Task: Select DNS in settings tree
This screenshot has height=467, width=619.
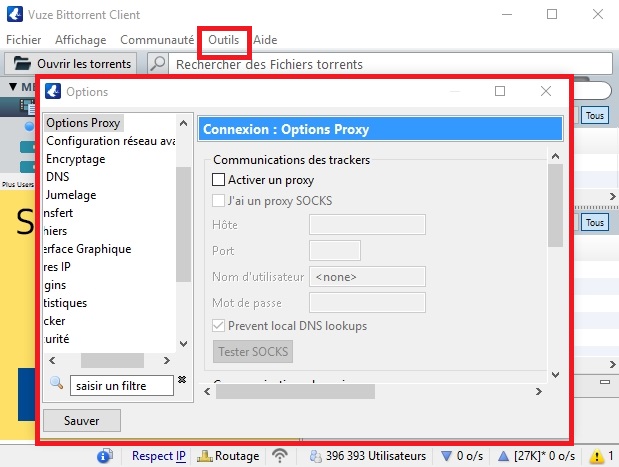Action: (58, 177)
